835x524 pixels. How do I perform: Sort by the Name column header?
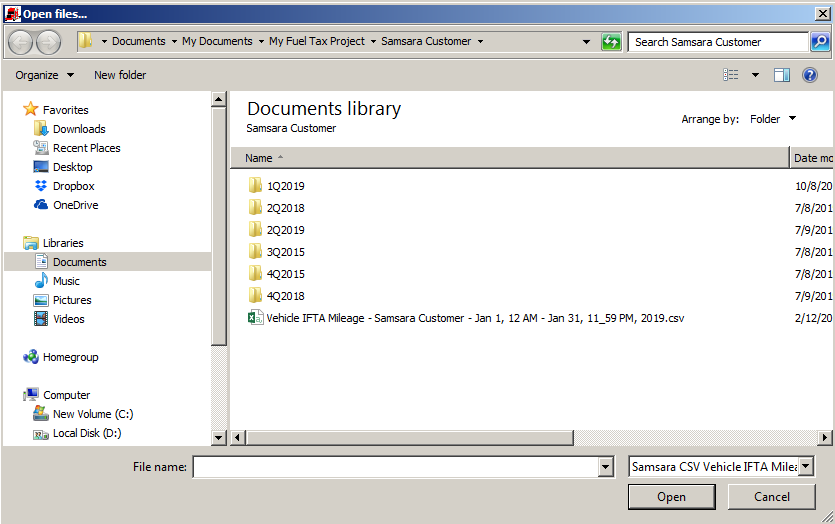[509, 158]
